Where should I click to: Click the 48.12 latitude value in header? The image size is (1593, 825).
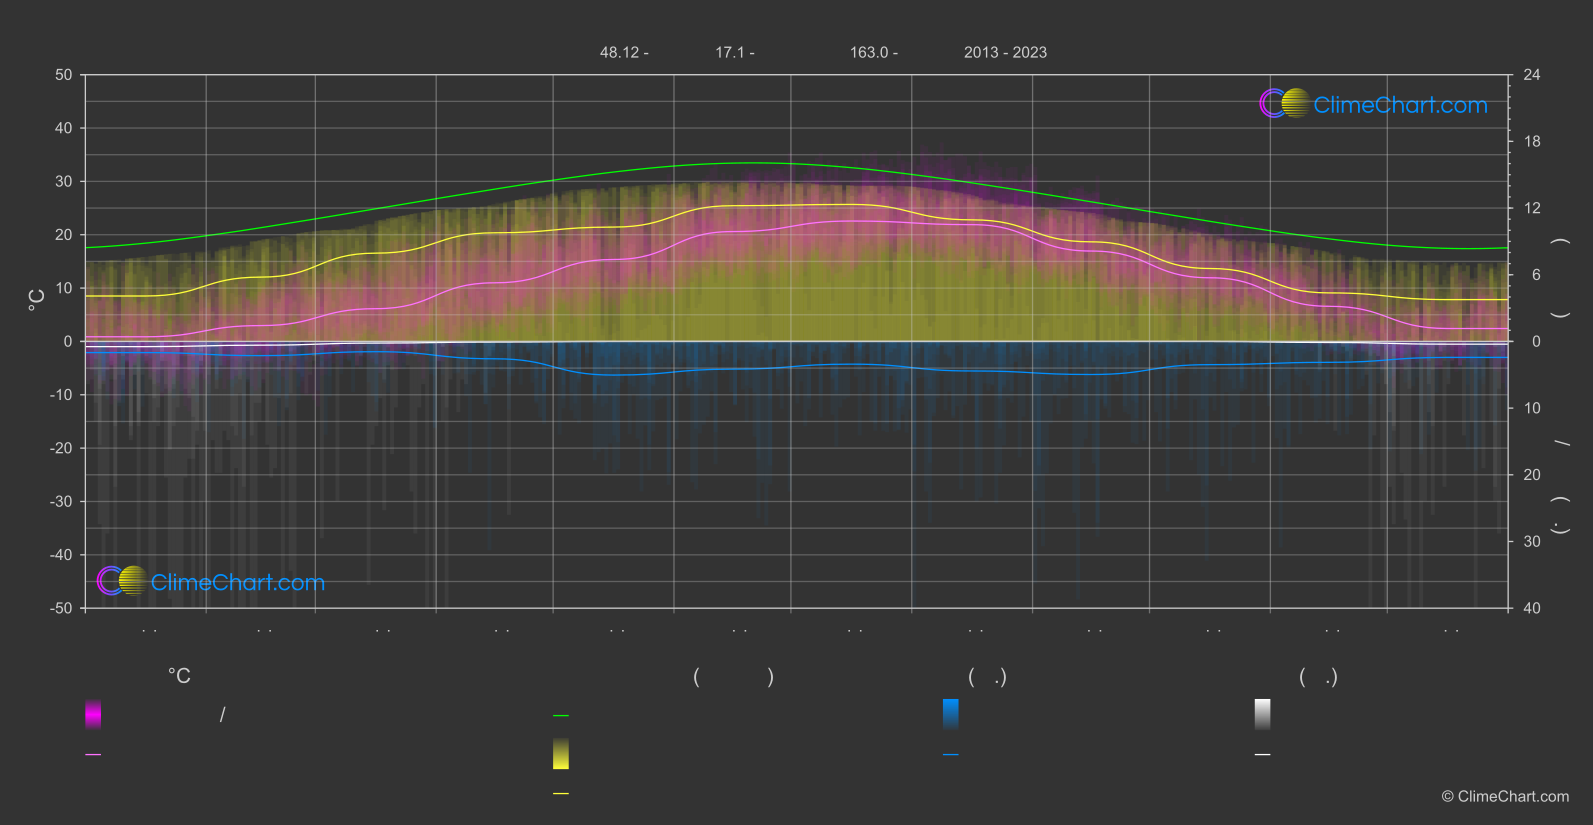623,53
